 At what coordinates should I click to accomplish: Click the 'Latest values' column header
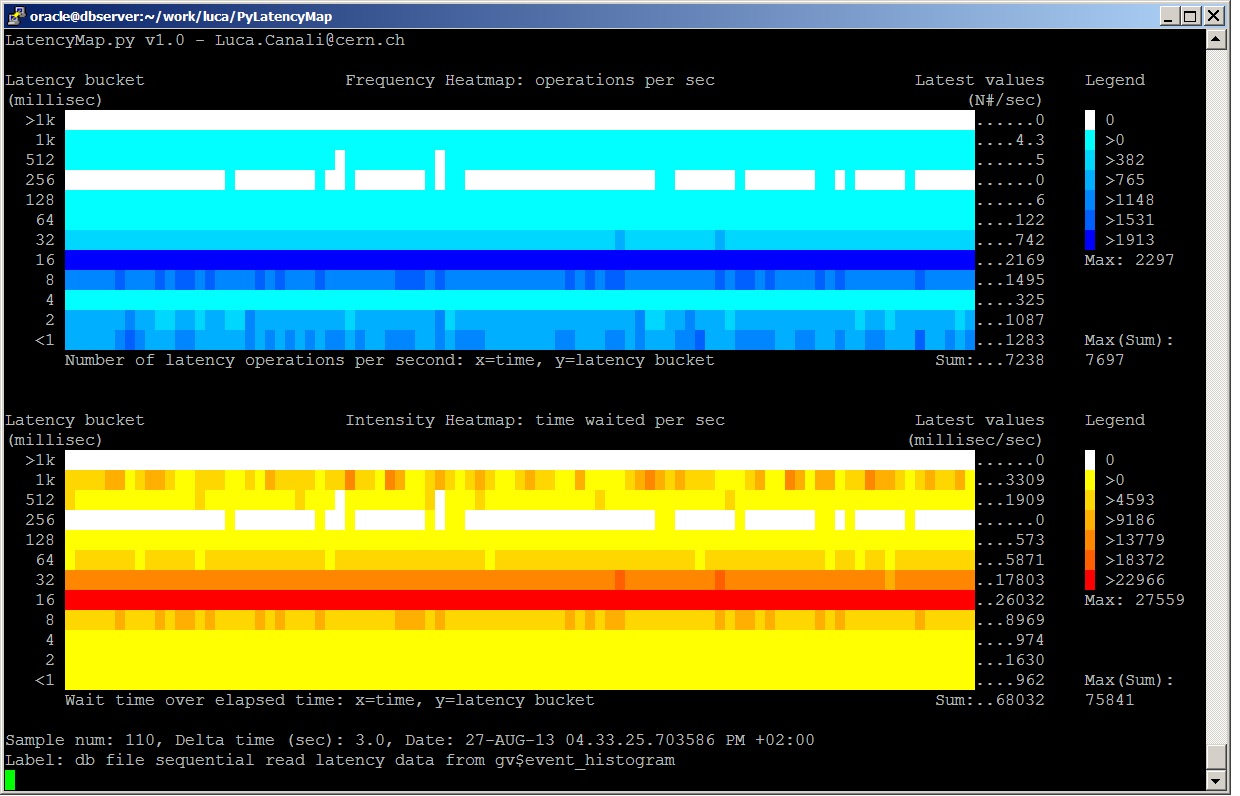click(979, 79)
